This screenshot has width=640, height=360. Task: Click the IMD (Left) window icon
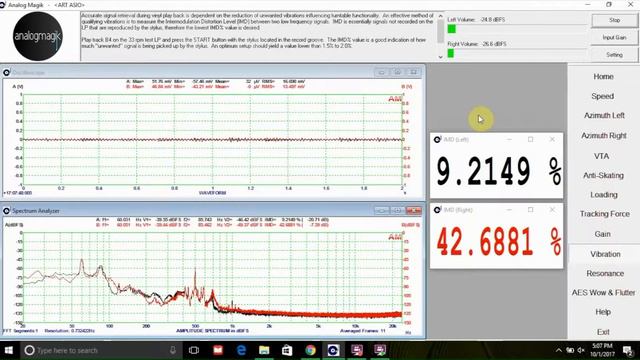pos(437,139)
